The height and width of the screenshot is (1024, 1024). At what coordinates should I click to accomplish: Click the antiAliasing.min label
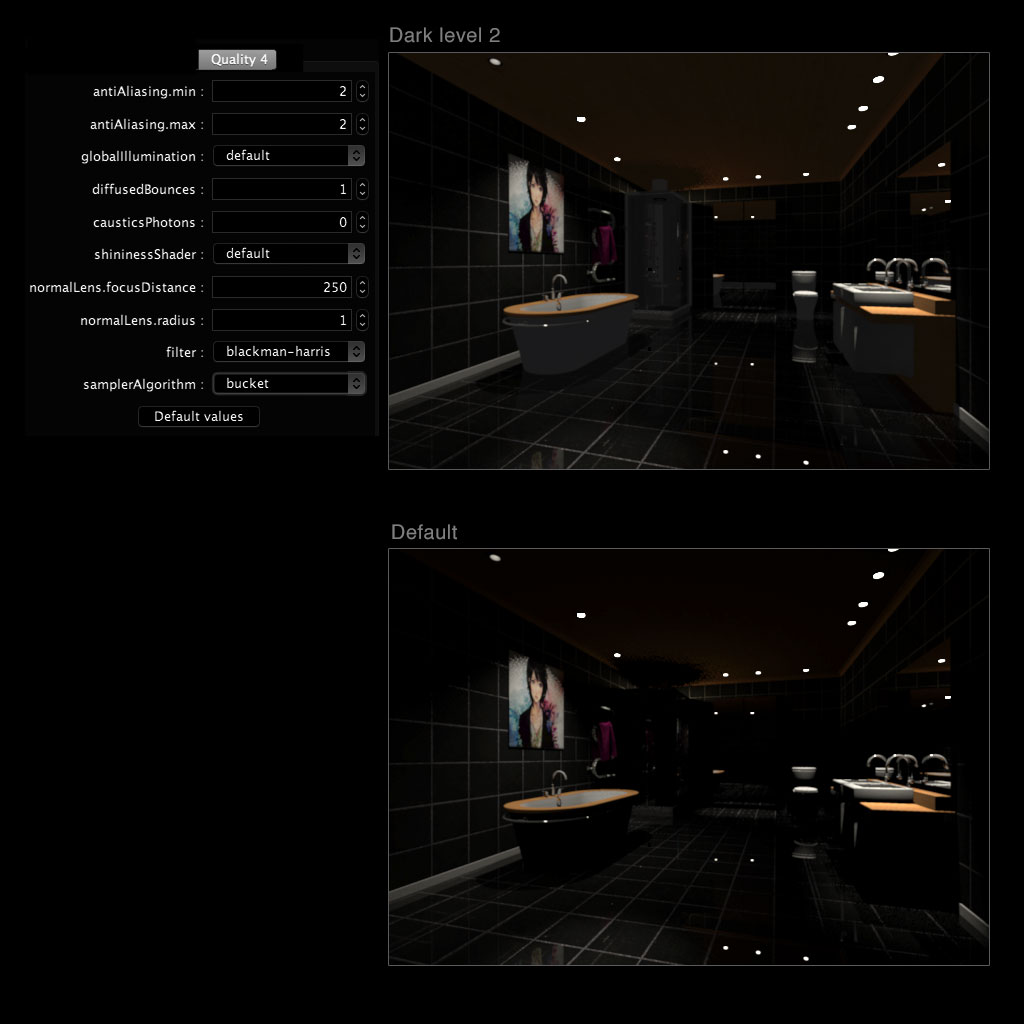(148, 91)
